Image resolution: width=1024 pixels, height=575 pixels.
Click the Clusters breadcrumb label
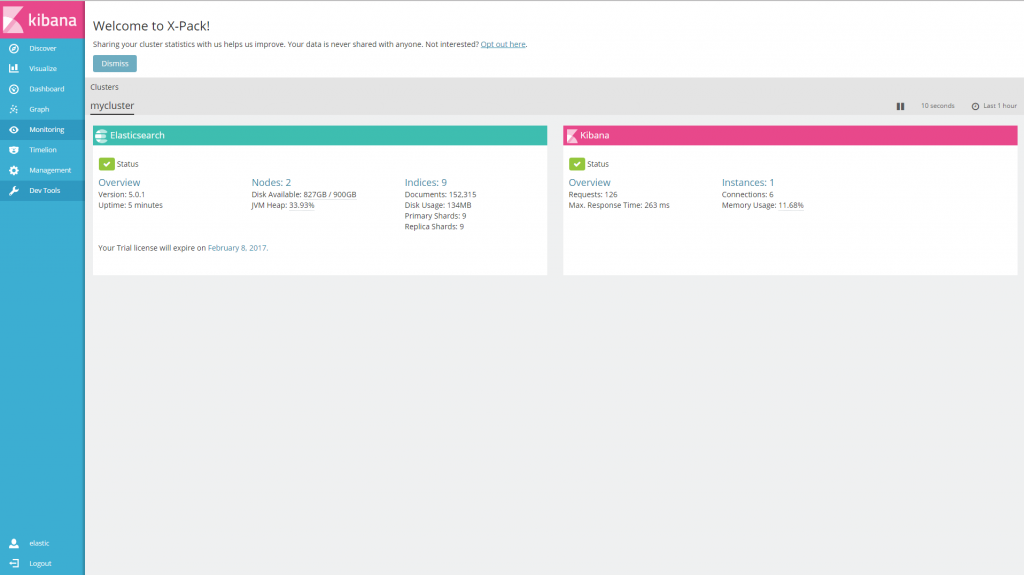point(104,87)
